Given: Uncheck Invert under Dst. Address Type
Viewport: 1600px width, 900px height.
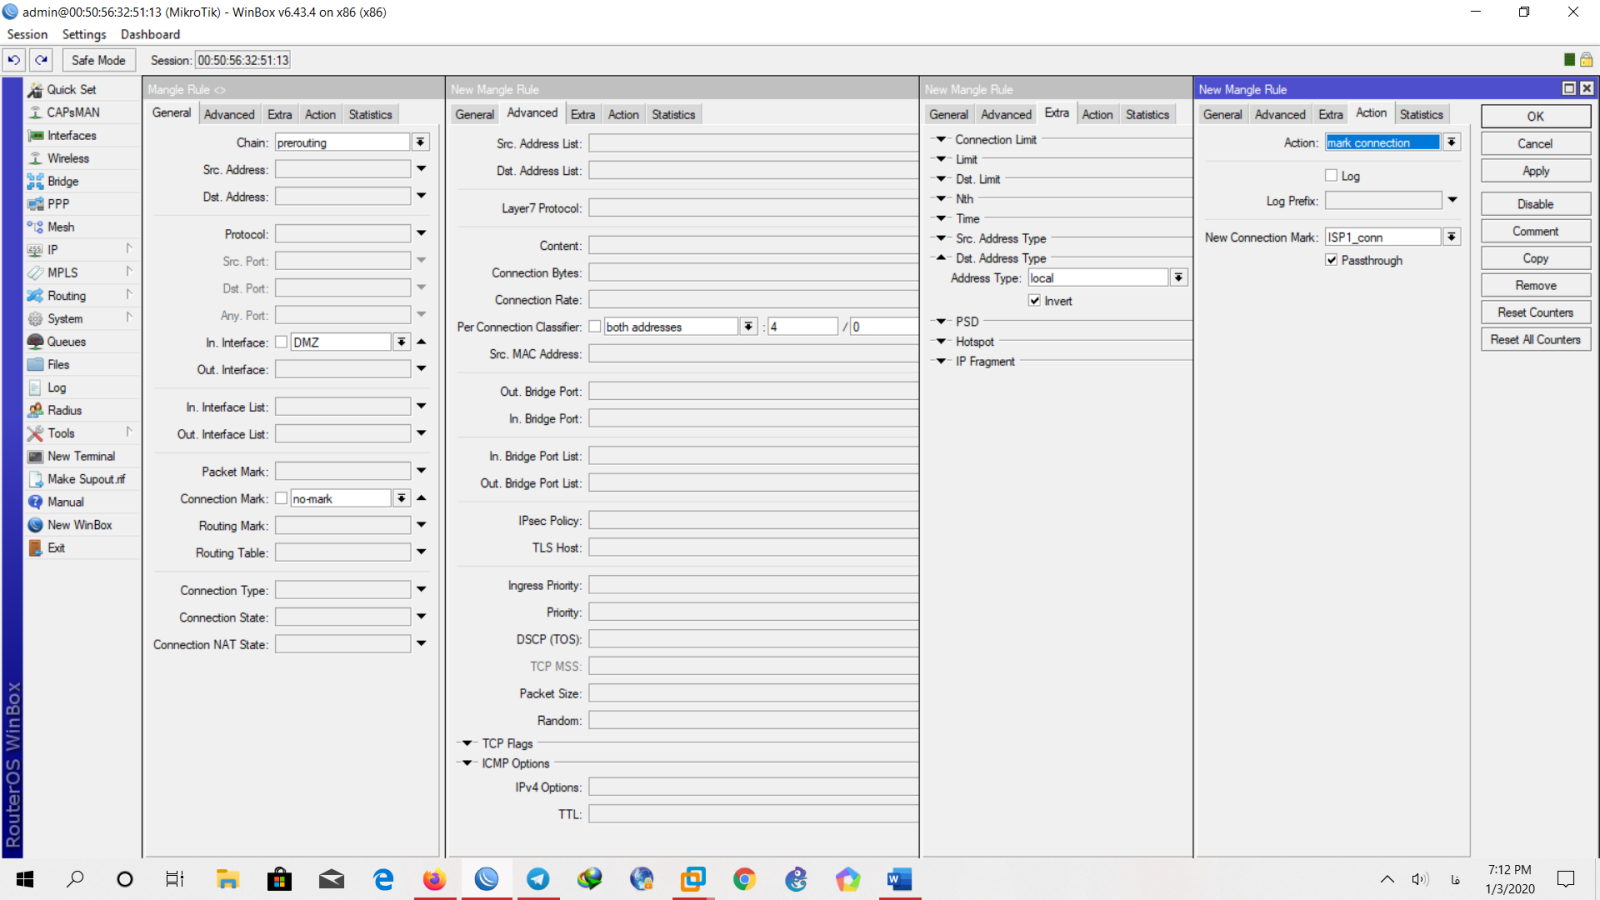Looking at the screenshot, I should tap(1035, 301).
